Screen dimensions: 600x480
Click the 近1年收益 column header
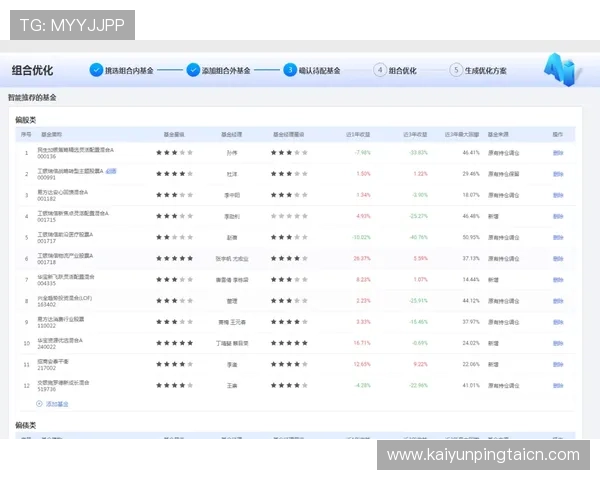pyautogui.click(x=358, y=134)
